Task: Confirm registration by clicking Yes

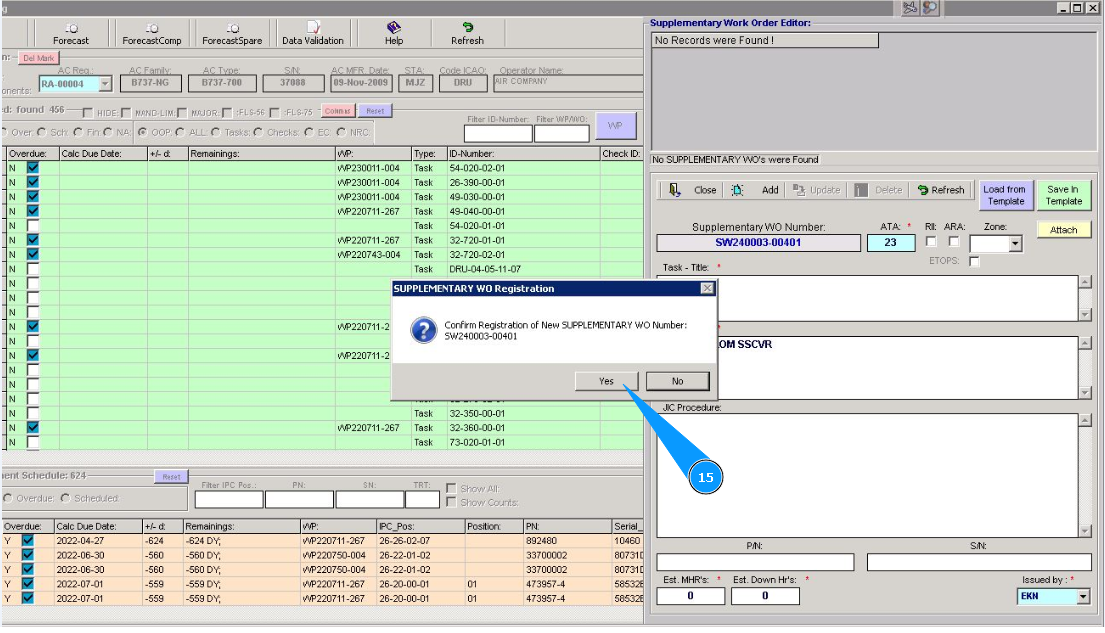Action: coord(607,381)
